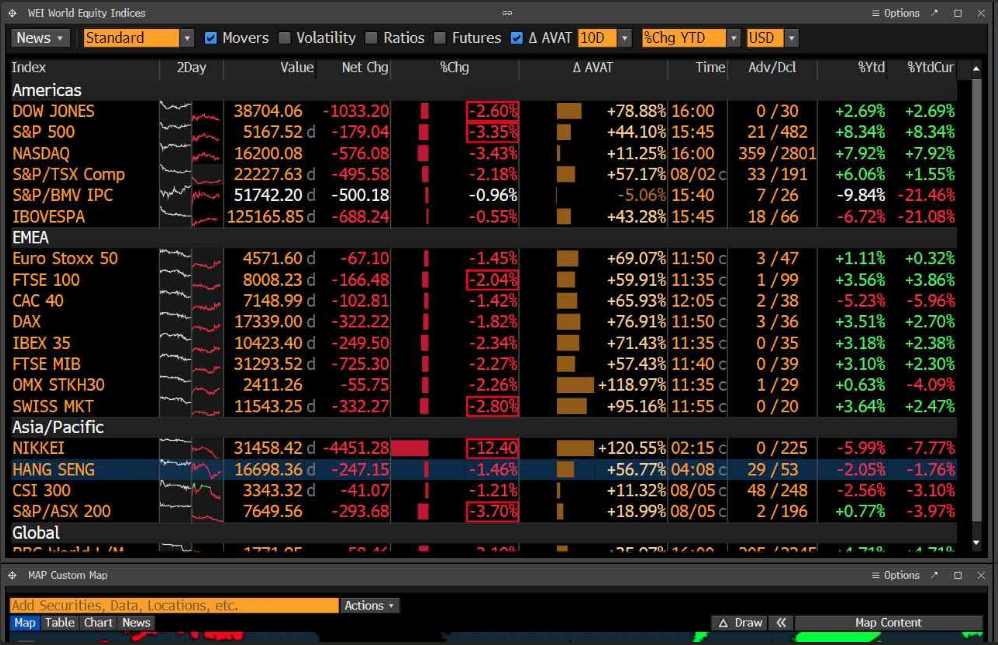
Task: Collapse Map Content with double chevron icon
Action: pyautogui.click(x=781, y=623)
